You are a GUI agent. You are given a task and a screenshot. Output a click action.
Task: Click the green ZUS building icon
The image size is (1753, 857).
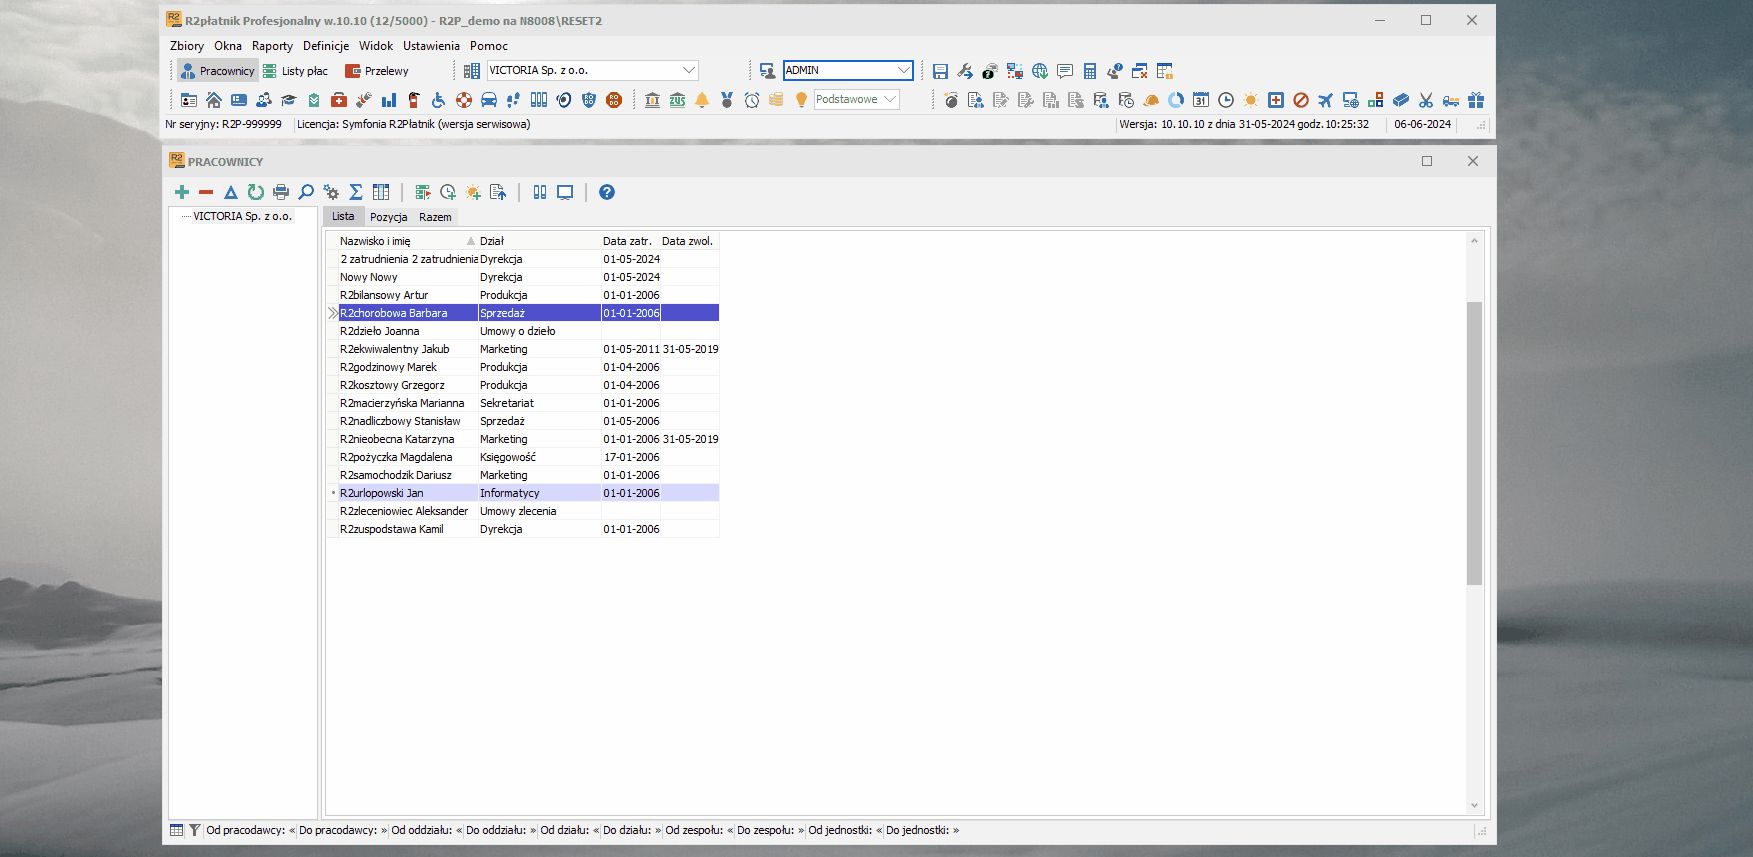(677, 100)
